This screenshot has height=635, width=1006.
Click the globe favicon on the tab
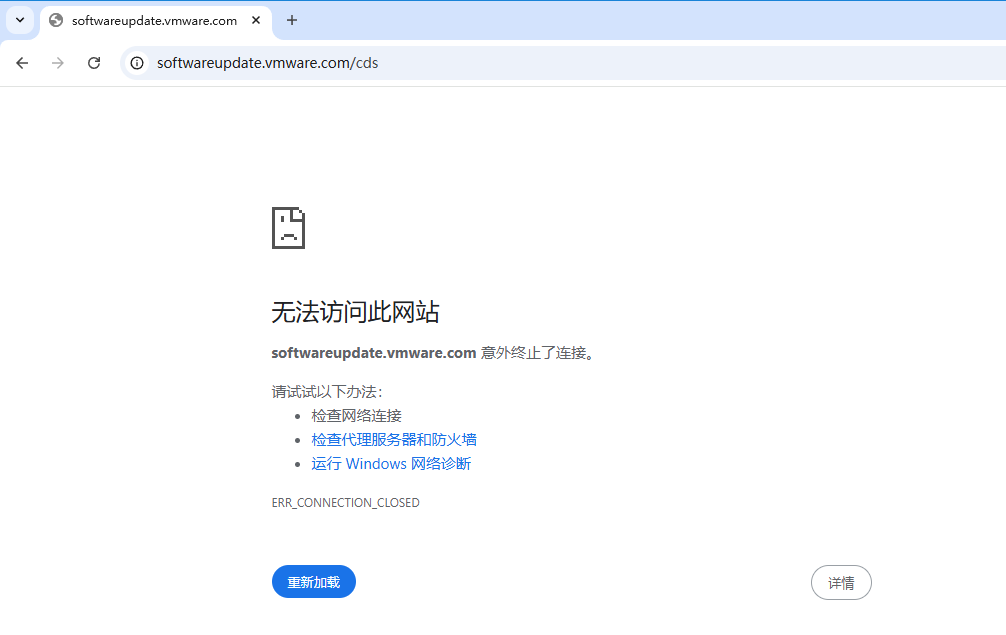[x=56, y=21]
